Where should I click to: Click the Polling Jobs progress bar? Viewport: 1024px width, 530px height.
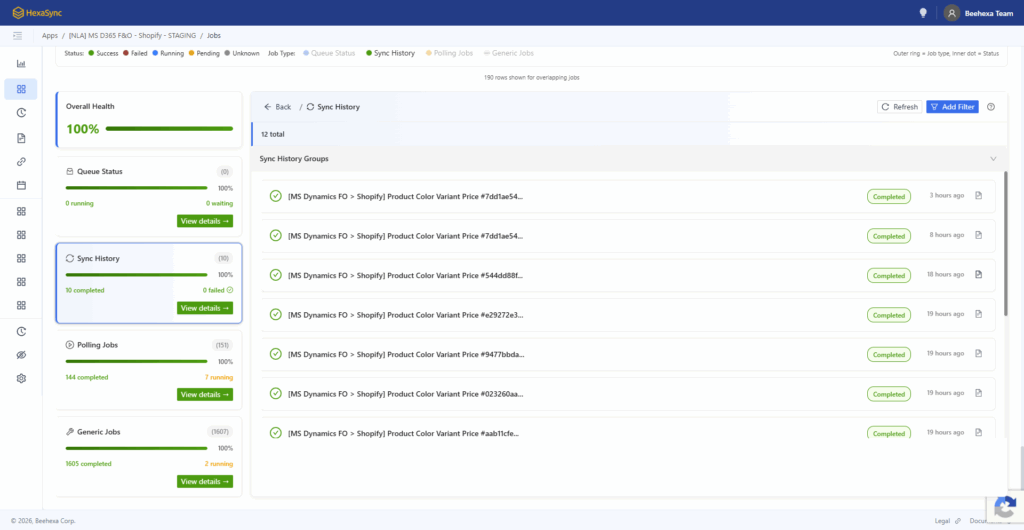click(136, 361)
